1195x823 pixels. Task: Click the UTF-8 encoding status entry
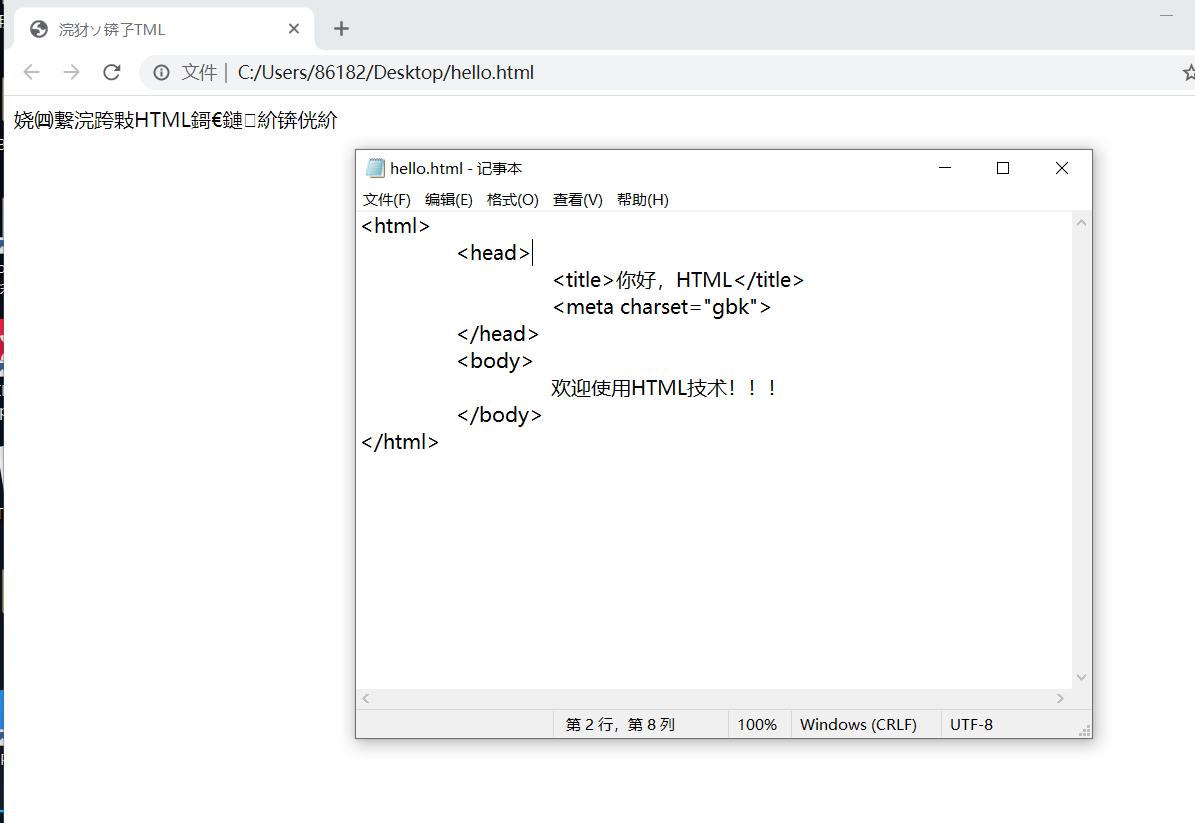pos(971,725)
